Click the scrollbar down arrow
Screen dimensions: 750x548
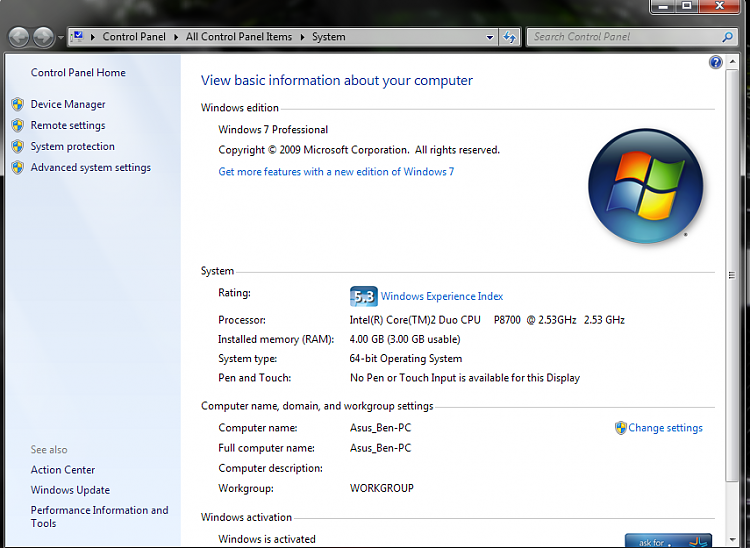[x=732, y=541]
